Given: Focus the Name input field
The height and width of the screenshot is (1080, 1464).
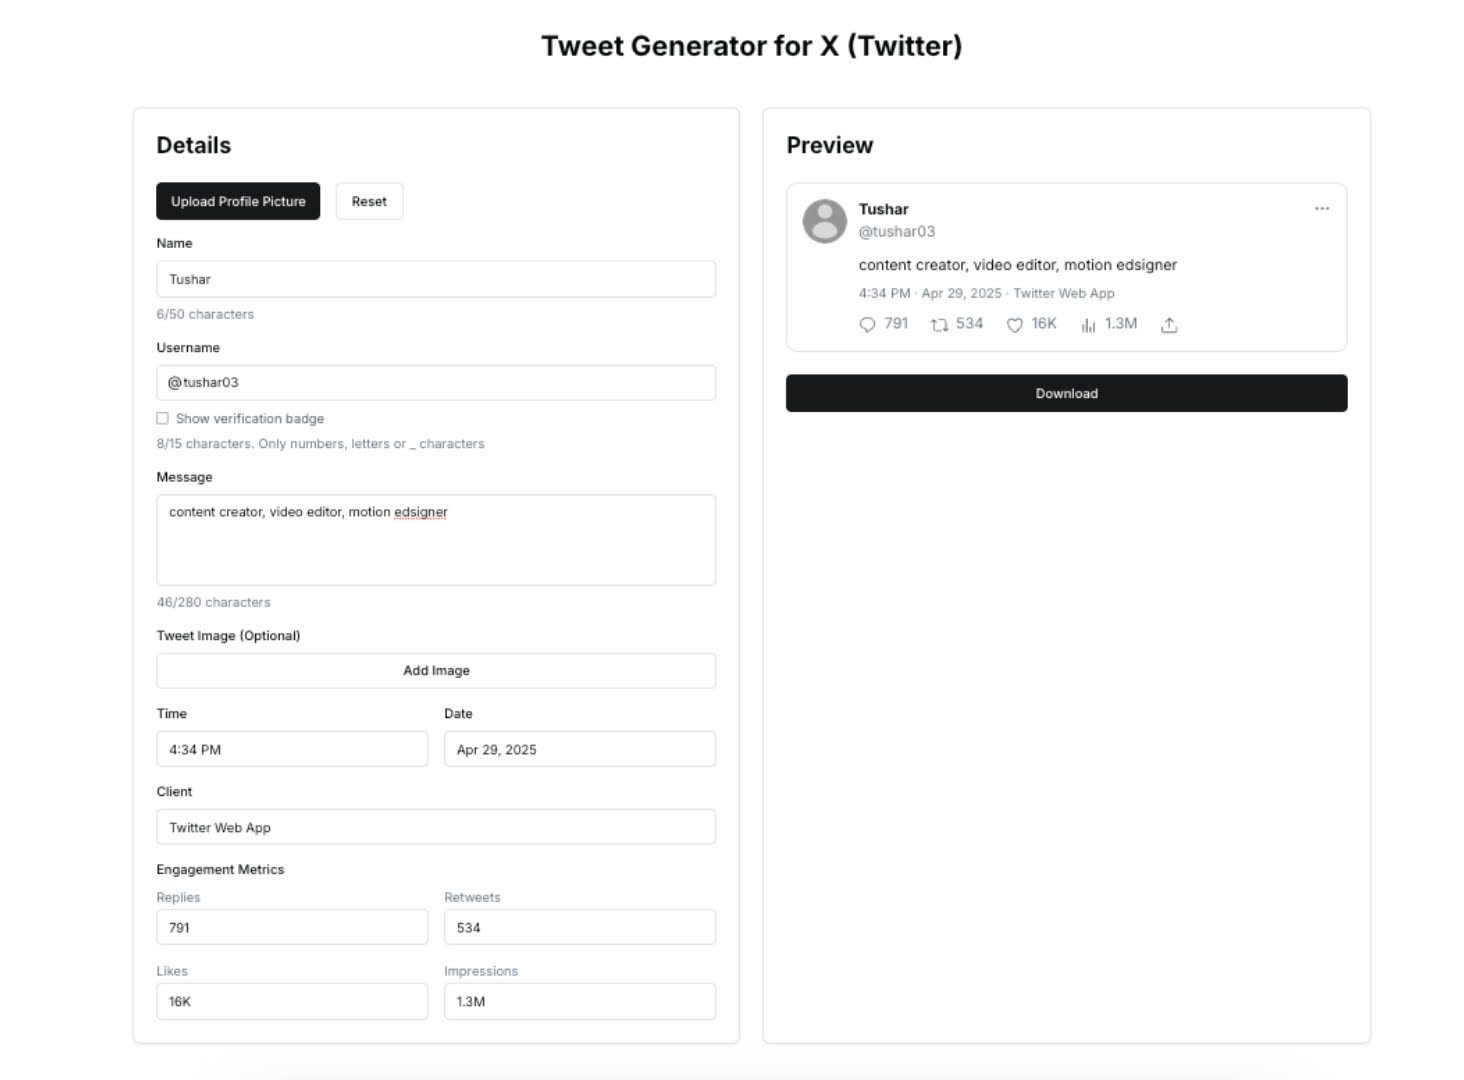Looking at the screenshot, I should coord(436,279).
